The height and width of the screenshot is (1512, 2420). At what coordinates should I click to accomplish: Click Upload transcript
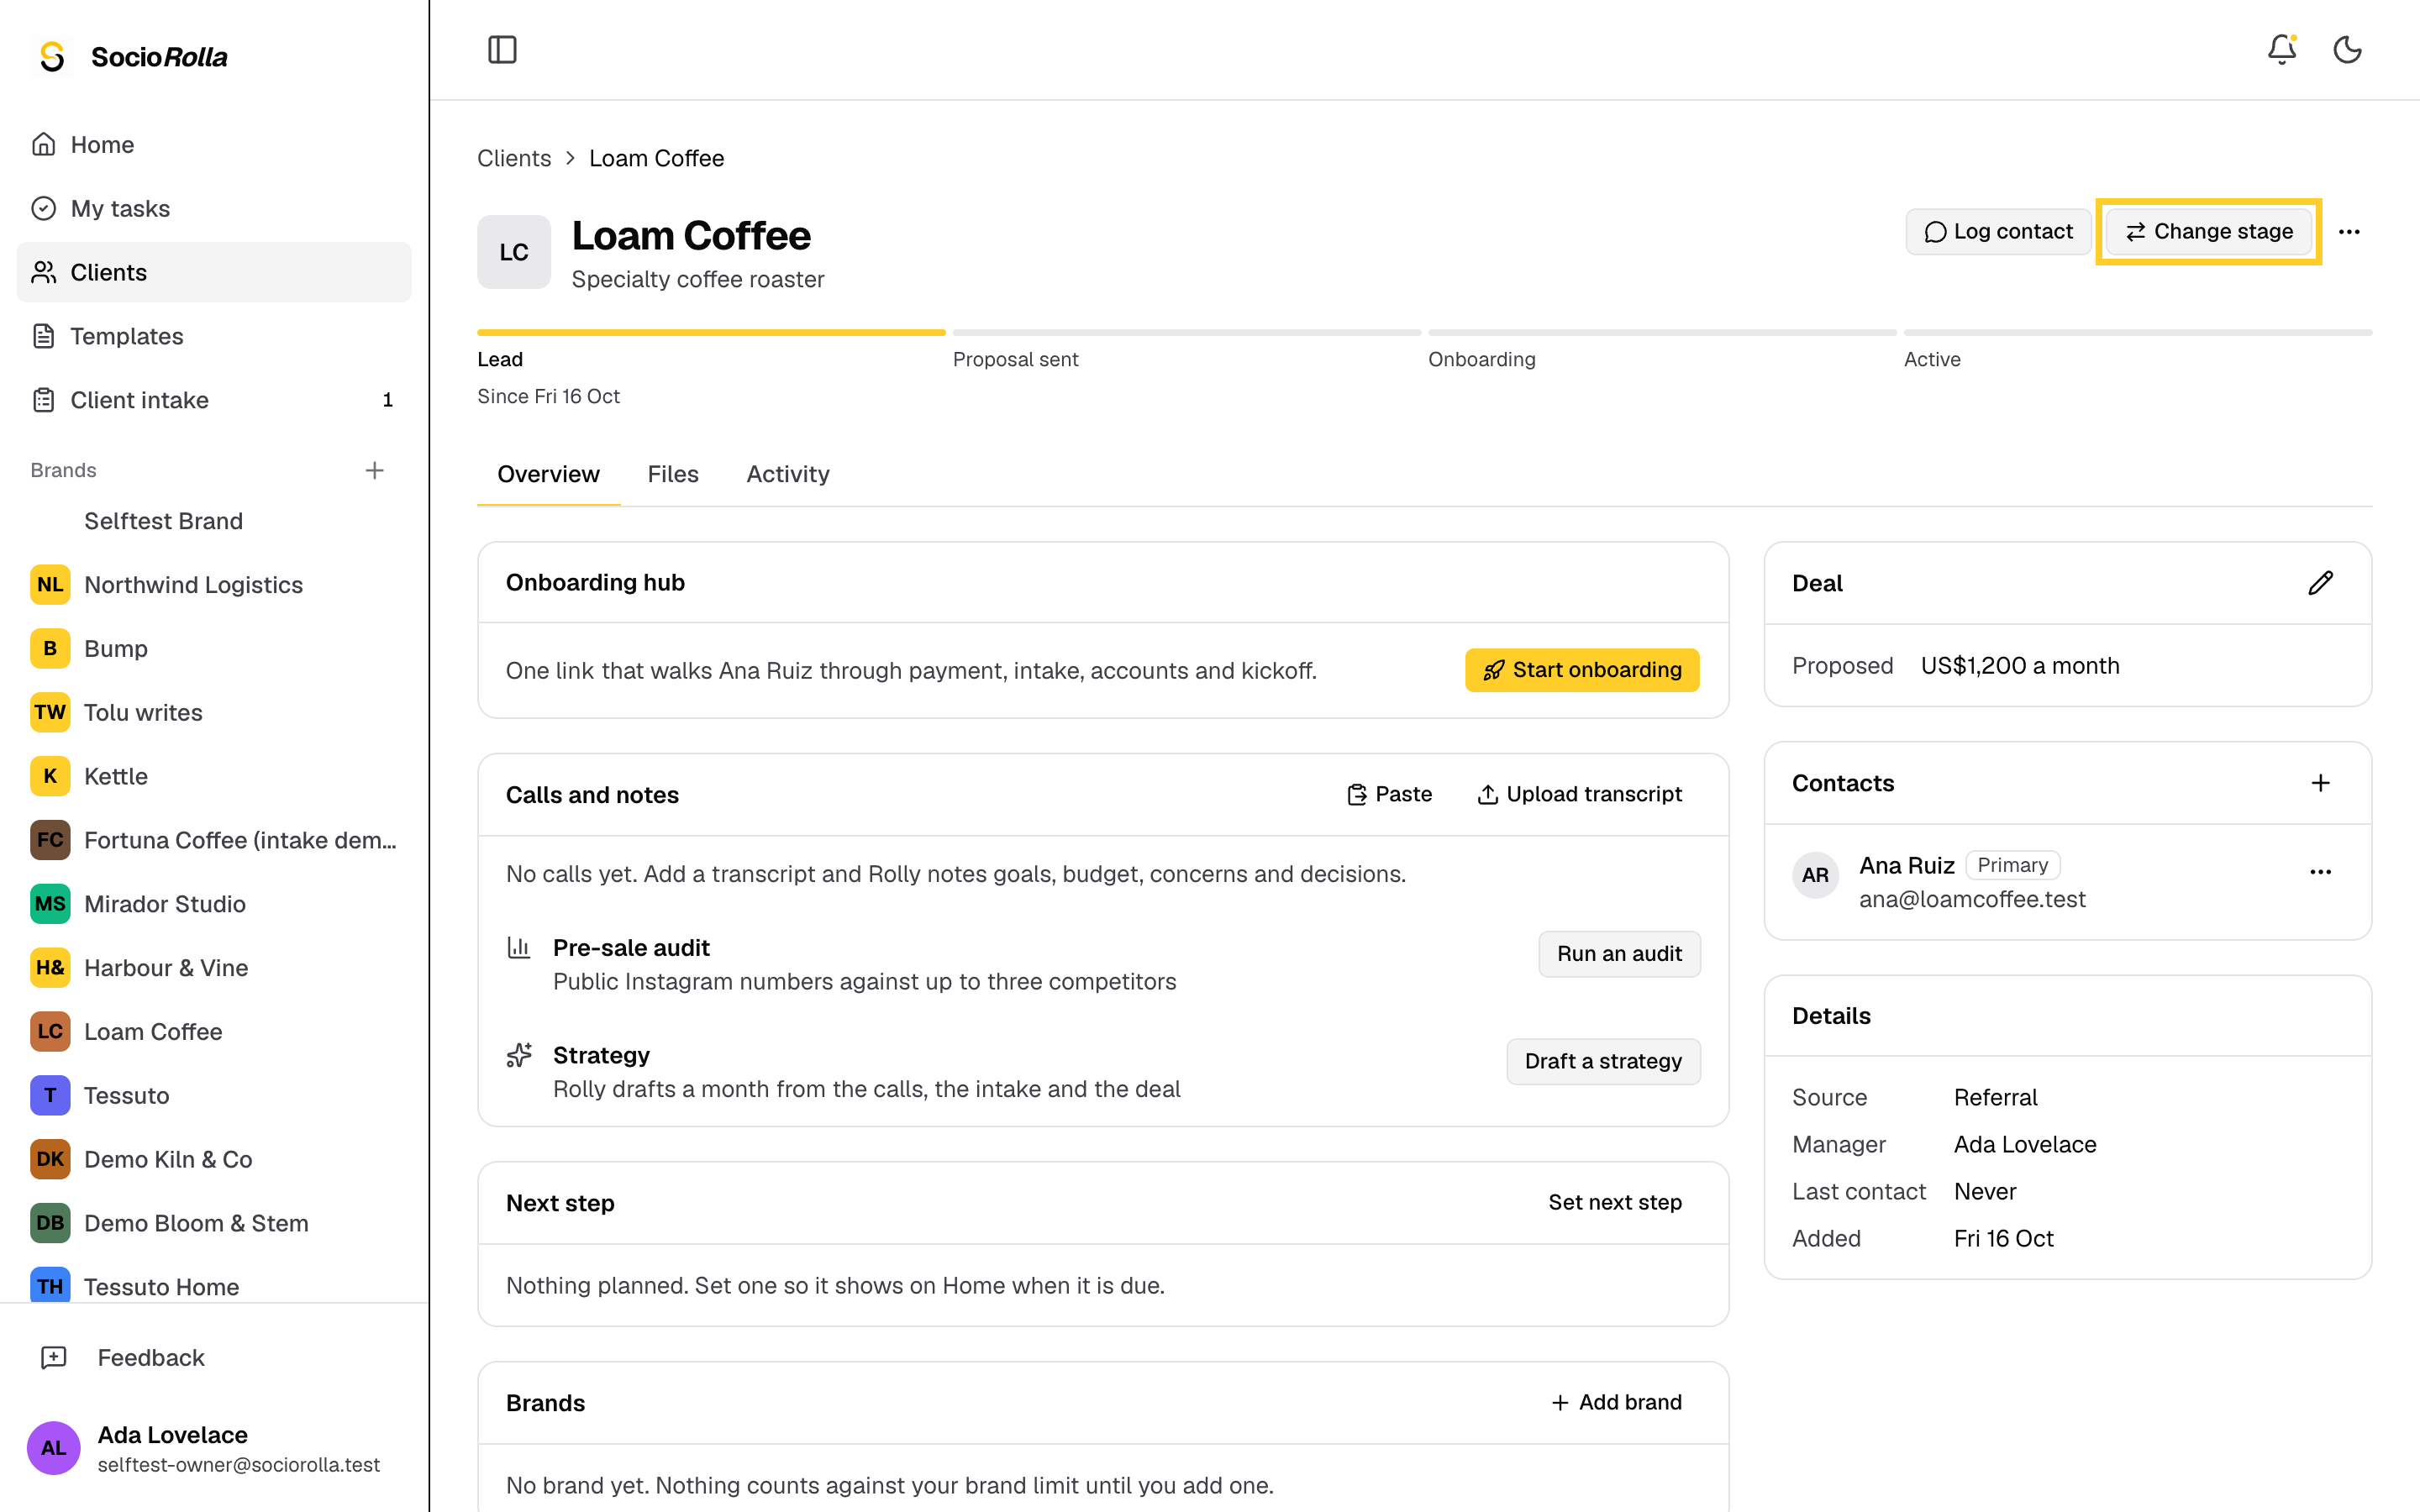click(x=1580, y=794)
